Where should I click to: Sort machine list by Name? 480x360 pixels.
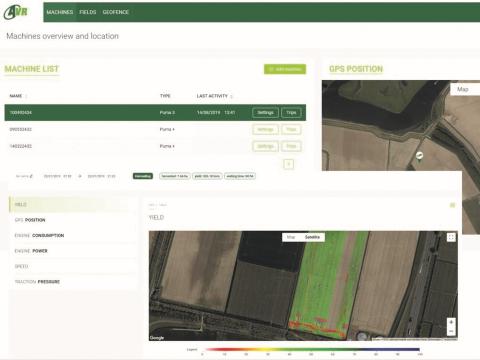pyautogui.click(x=18, y=96)
